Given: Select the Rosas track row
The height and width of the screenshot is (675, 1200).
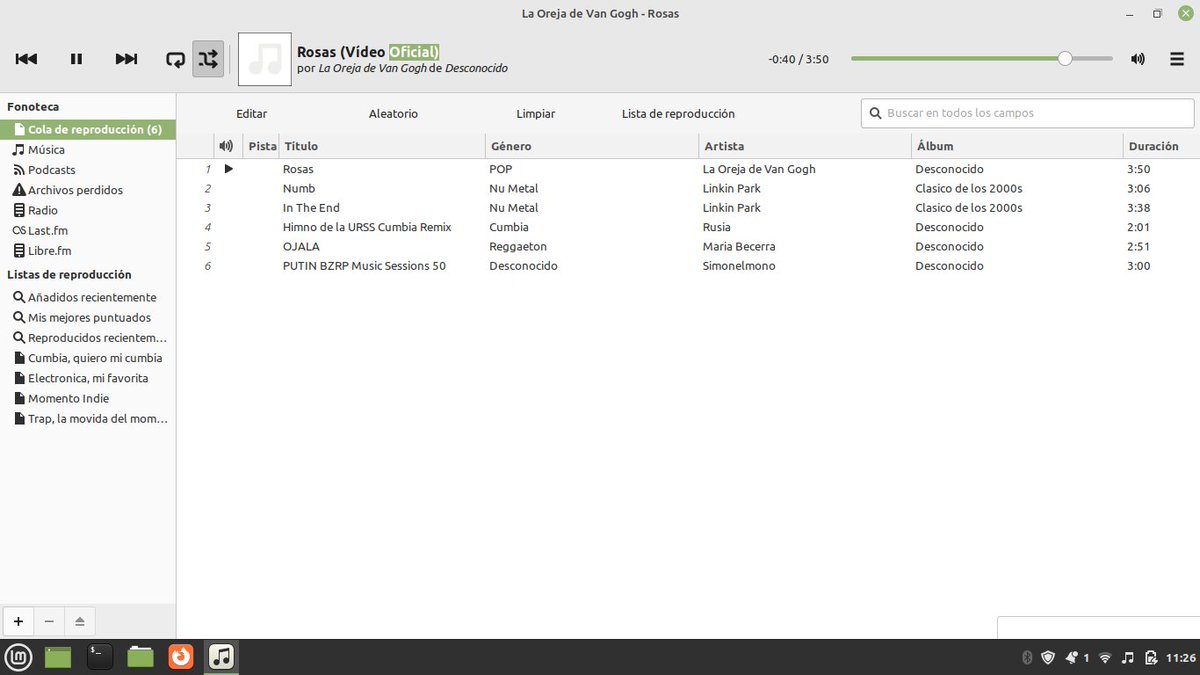Looking at the screenshot, I should tap(688, 169).
